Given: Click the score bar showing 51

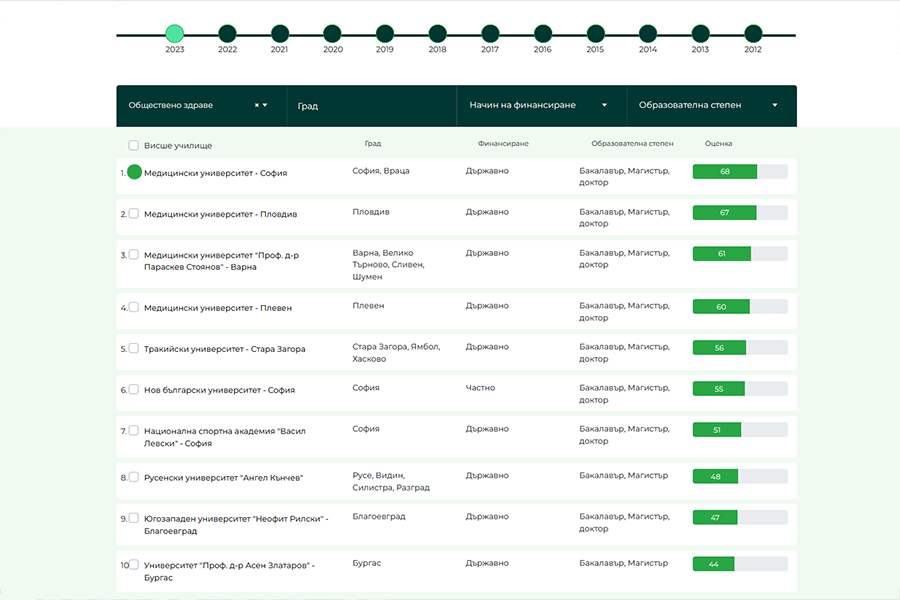Looking at the screenshot, I should pyautogui.click(x=740, y=429).
